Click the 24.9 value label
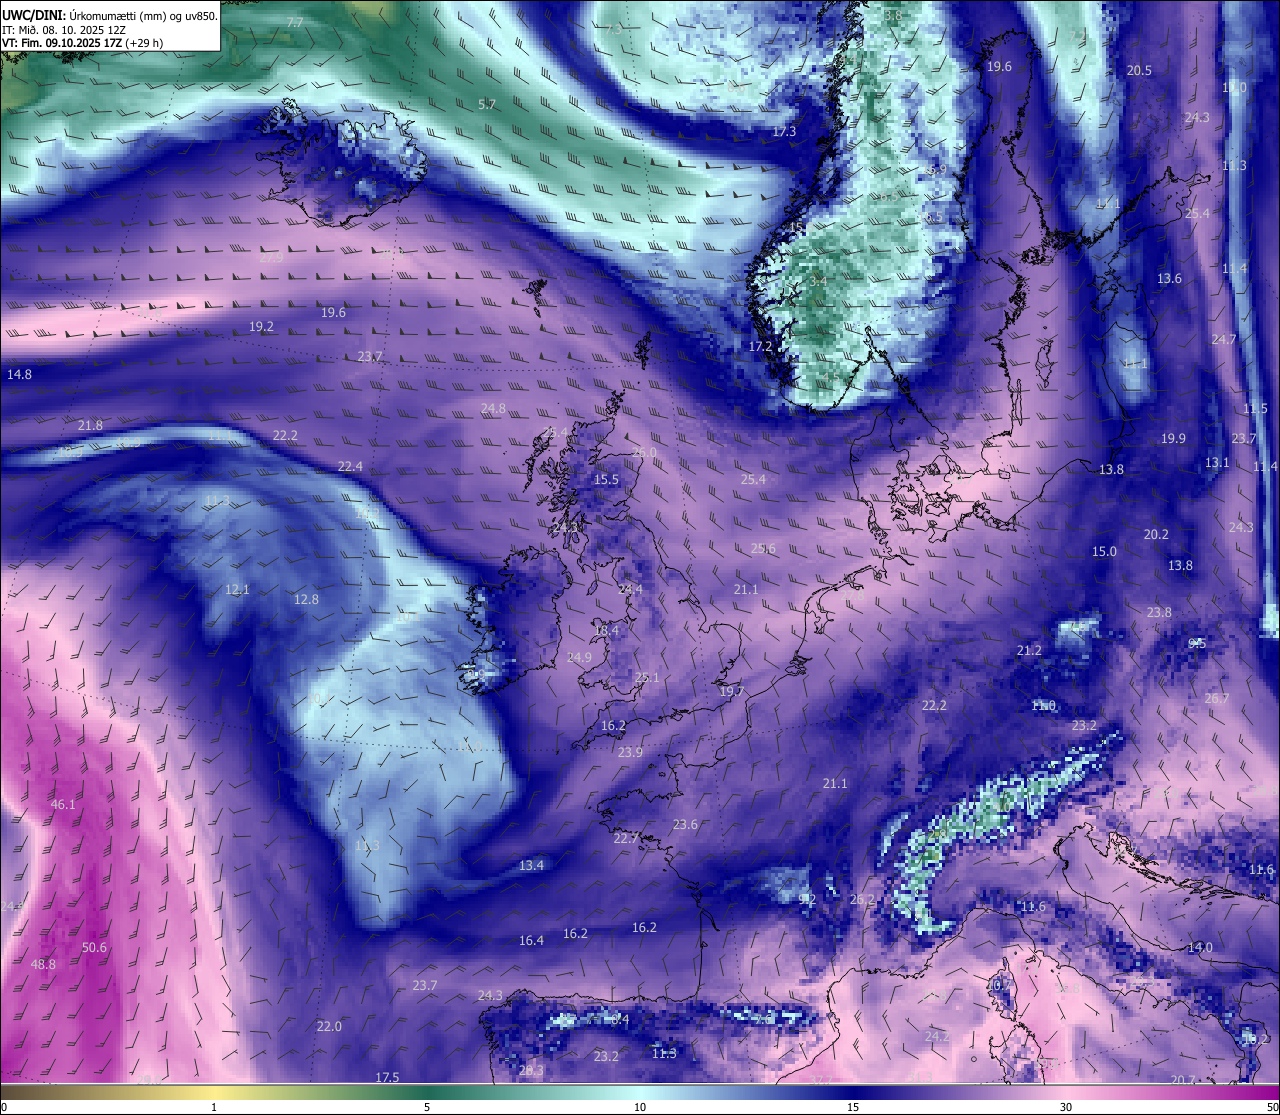1280x1115 pixels. click(579, 657)
